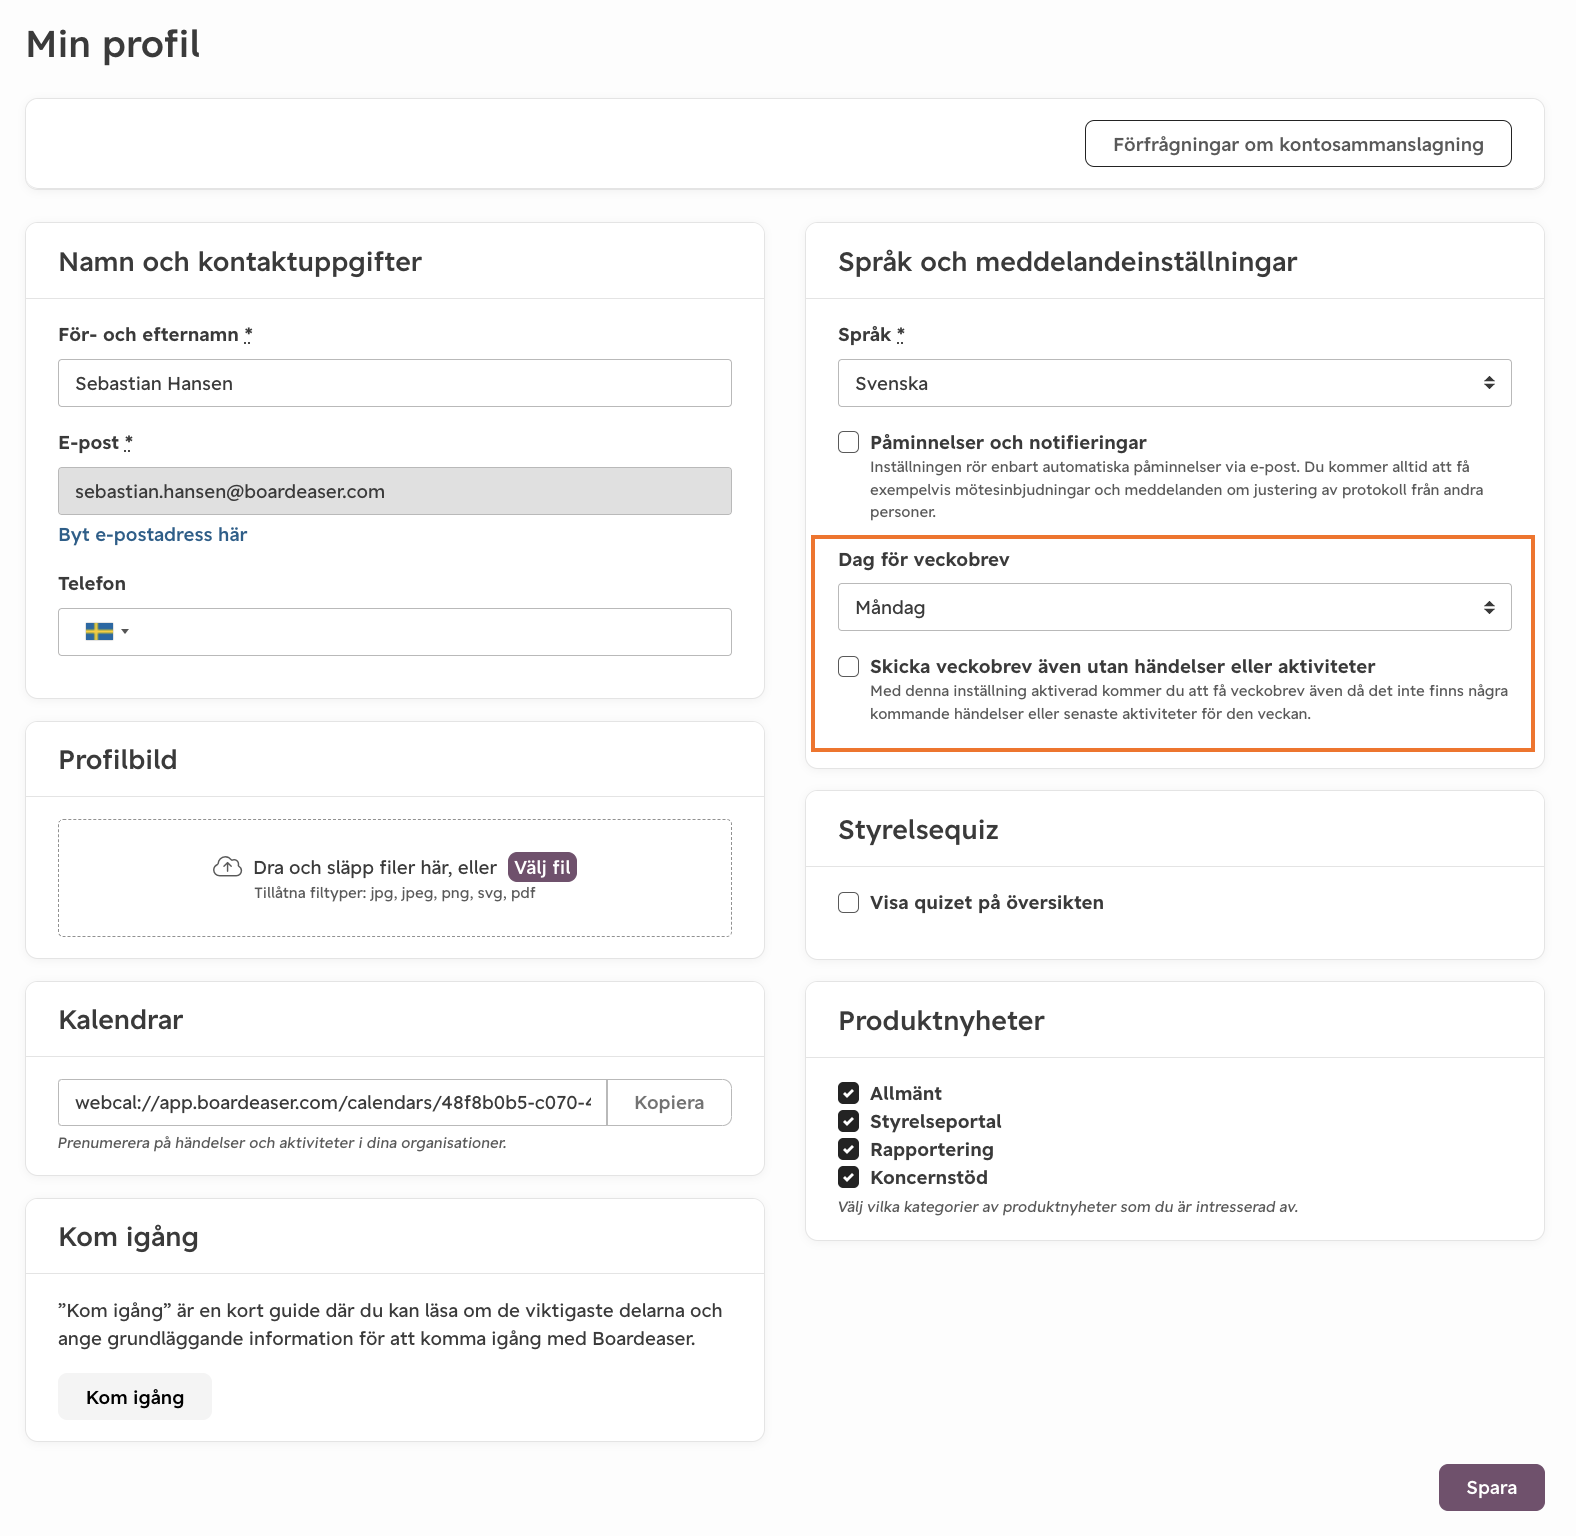Viewport: 1576px width, 1536px height.
Task: Check Visa quizet på översikten
Action: 849,902
